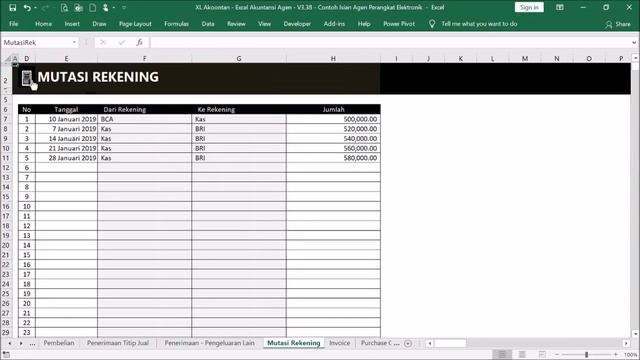Open the Page Layout ribbon tab
This screenshot has width=640, height=360.
pyautogui.click(x=135, y=24)
